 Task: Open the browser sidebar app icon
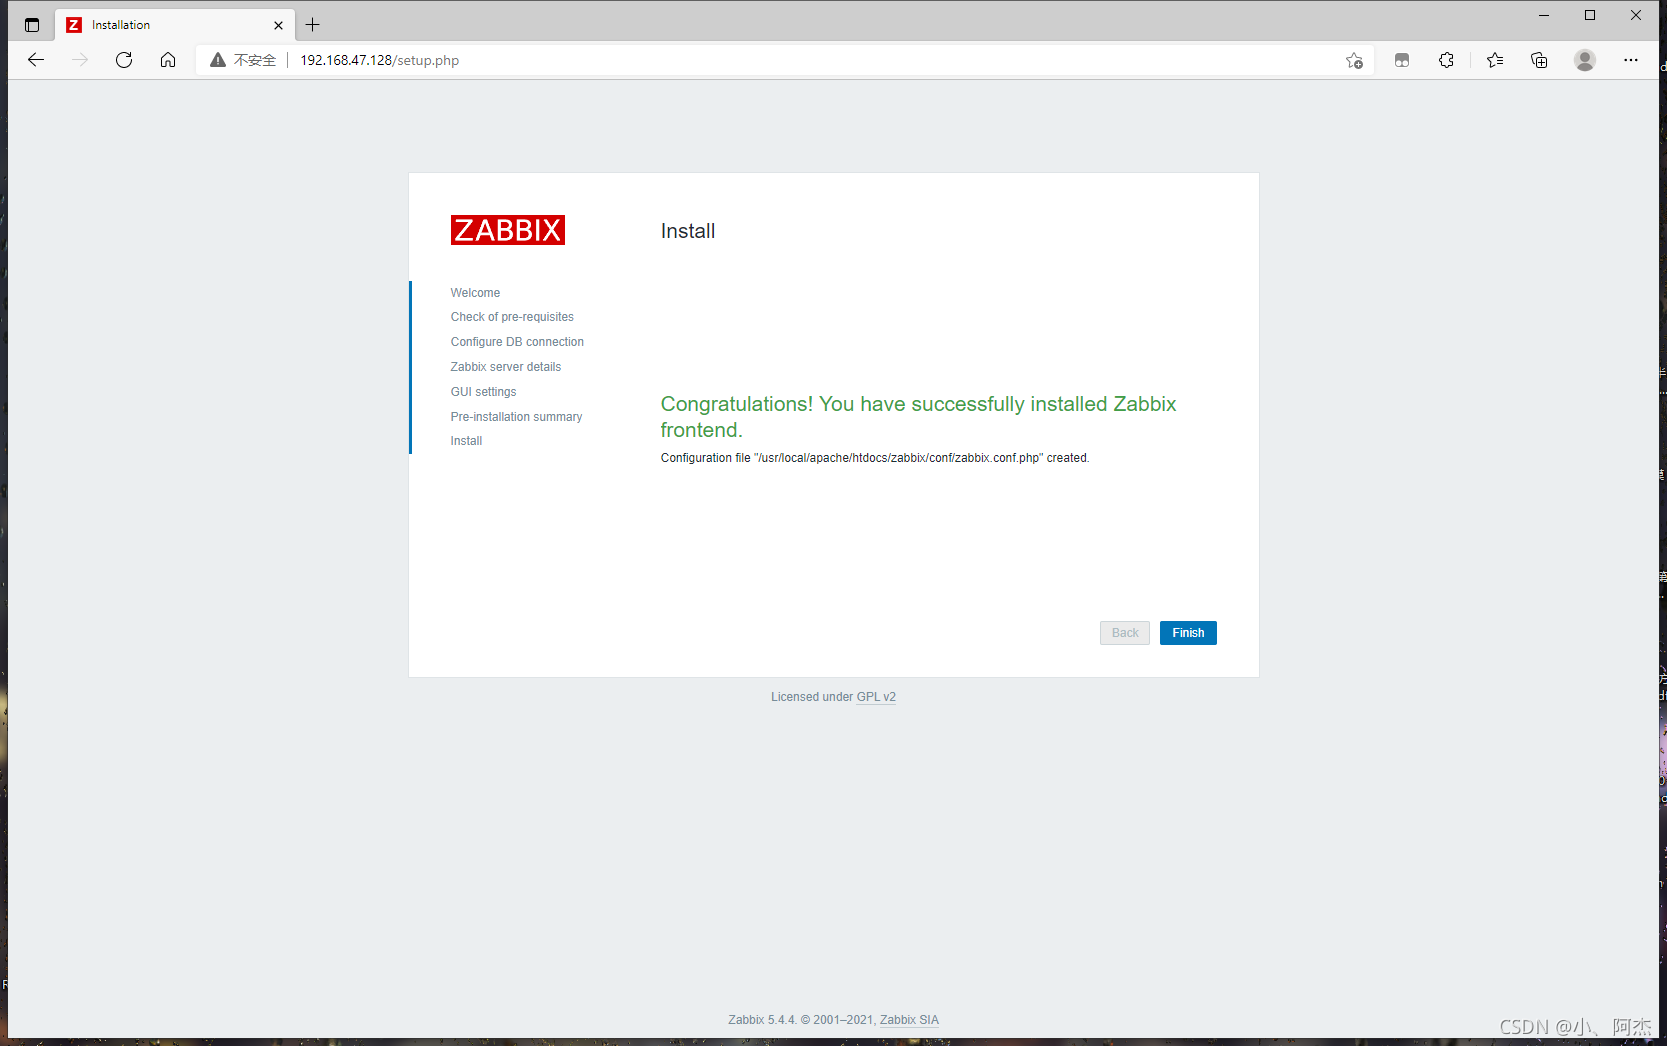point(1402,60)
